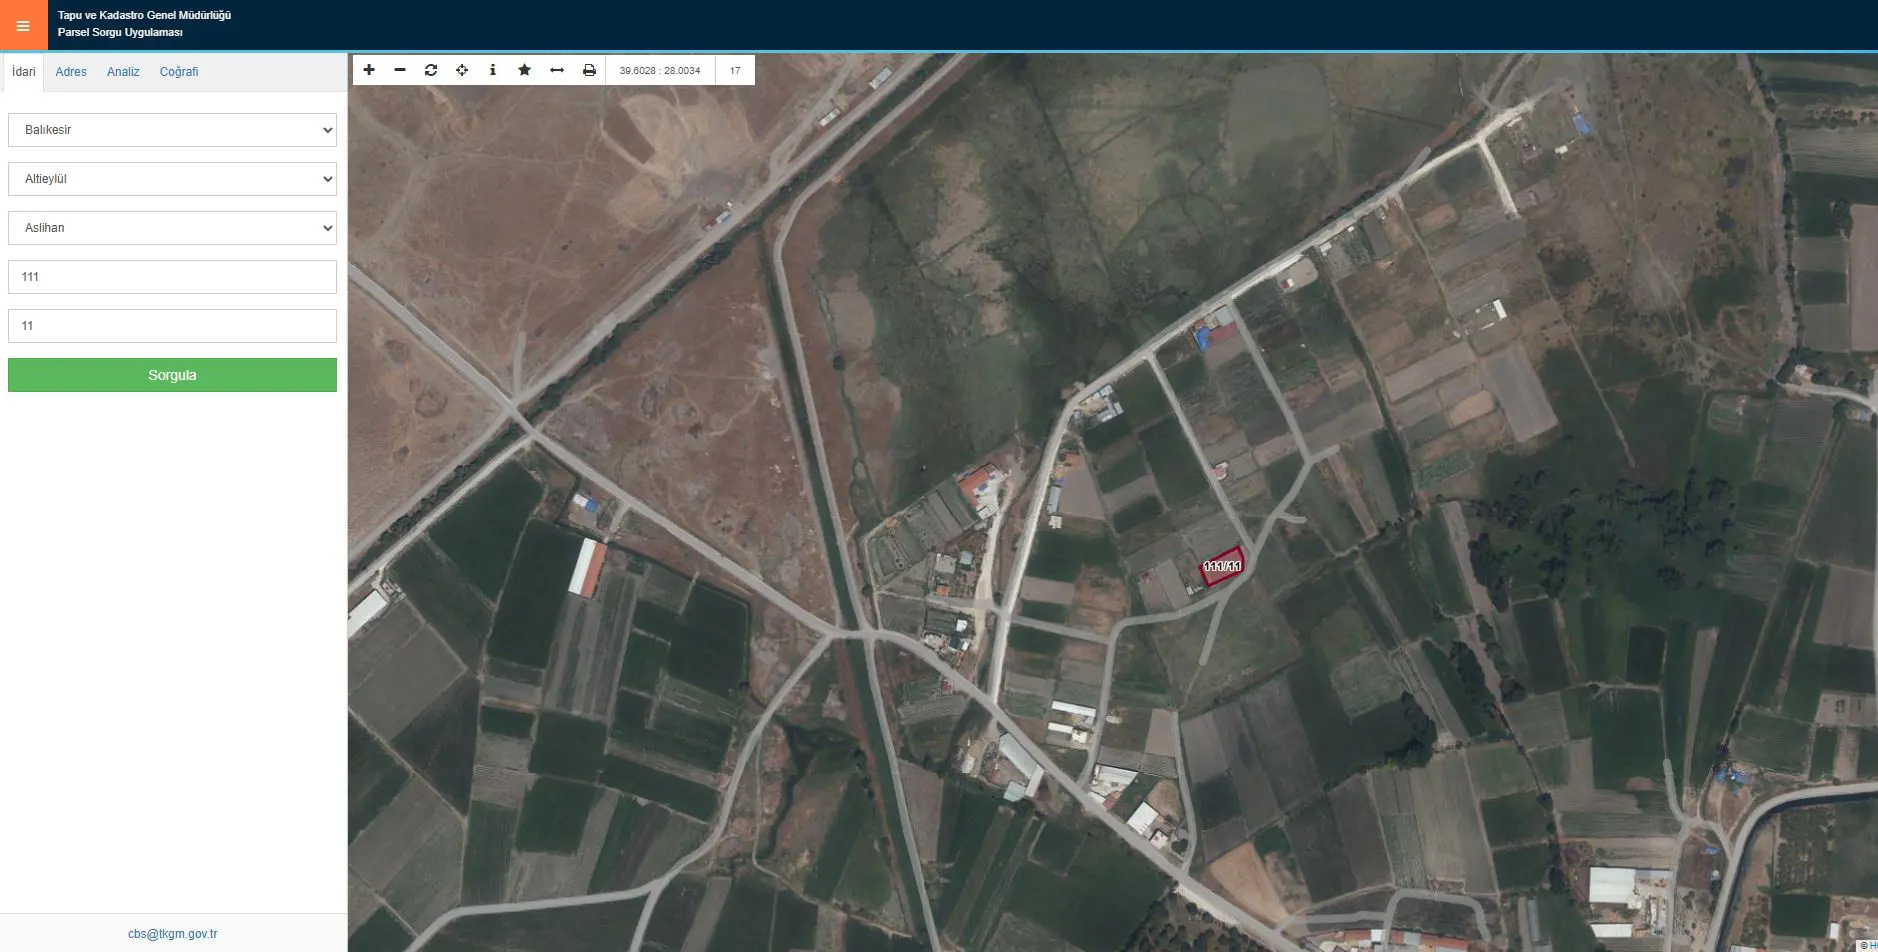Activate the pan/move crosshair tool
The image size is (1878, 952).
click(462, 70)
